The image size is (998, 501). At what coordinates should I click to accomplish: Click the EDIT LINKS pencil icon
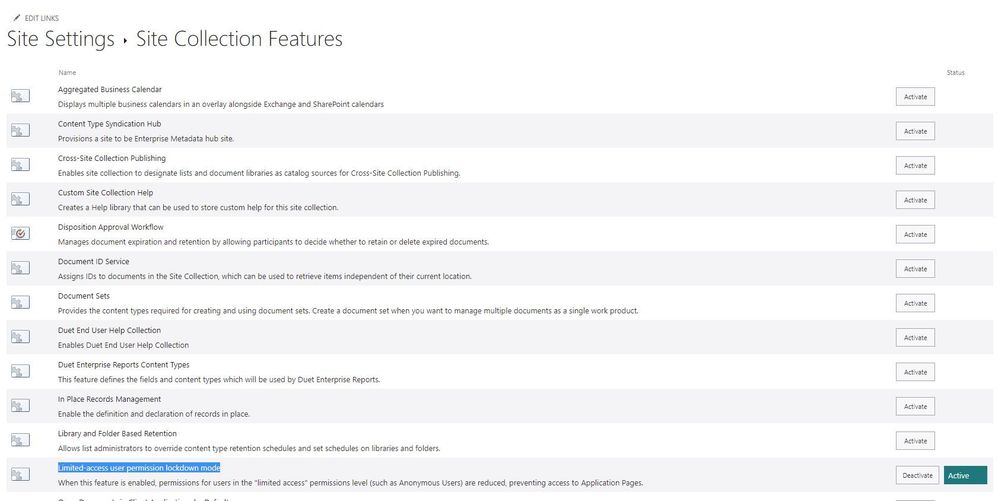coord(16,19)
